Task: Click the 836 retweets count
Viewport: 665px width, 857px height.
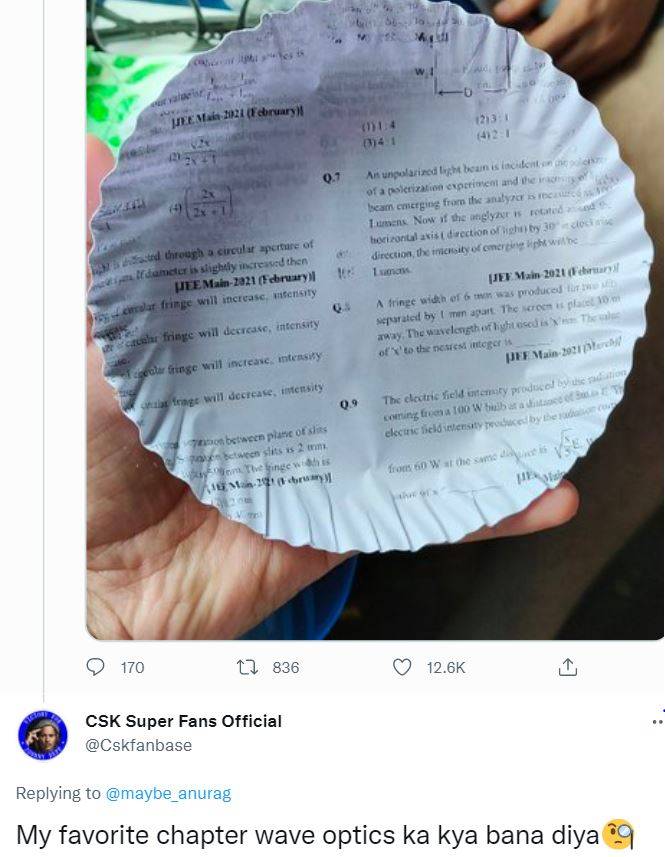Action: [x=286, y=667]
